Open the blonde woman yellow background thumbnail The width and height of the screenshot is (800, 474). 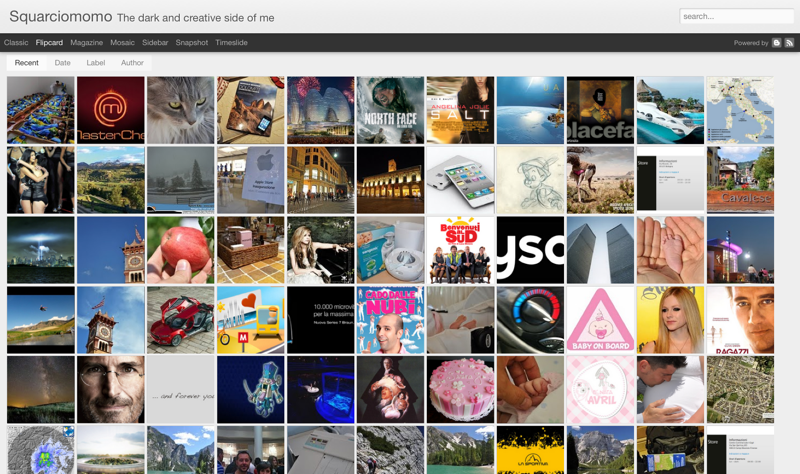[670, 320]
